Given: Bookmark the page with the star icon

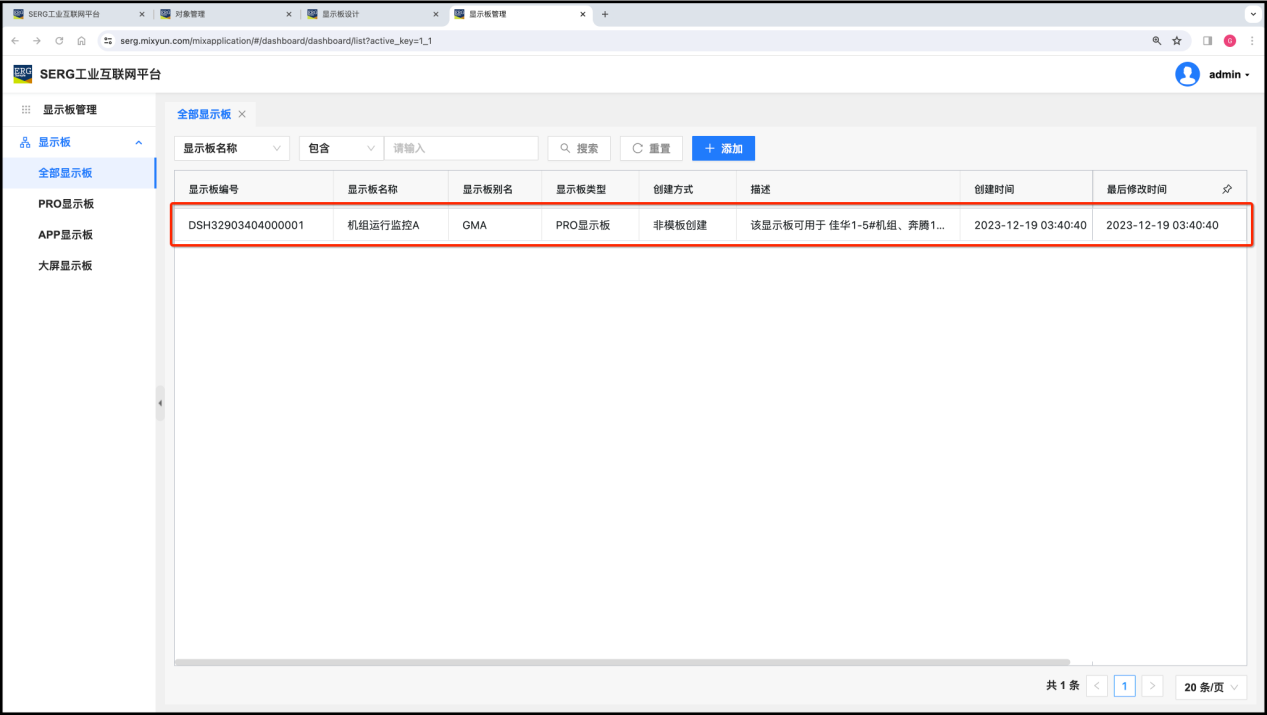Looking at the screenshot, I should (x=1177, y=41).
